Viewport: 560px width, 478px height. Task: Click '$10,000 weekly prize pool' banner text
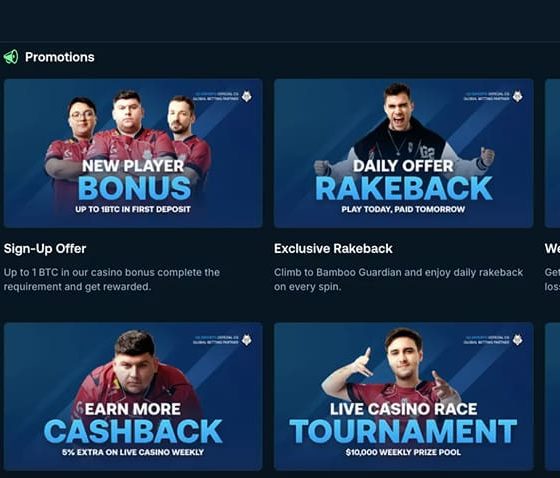coord(403,452)
